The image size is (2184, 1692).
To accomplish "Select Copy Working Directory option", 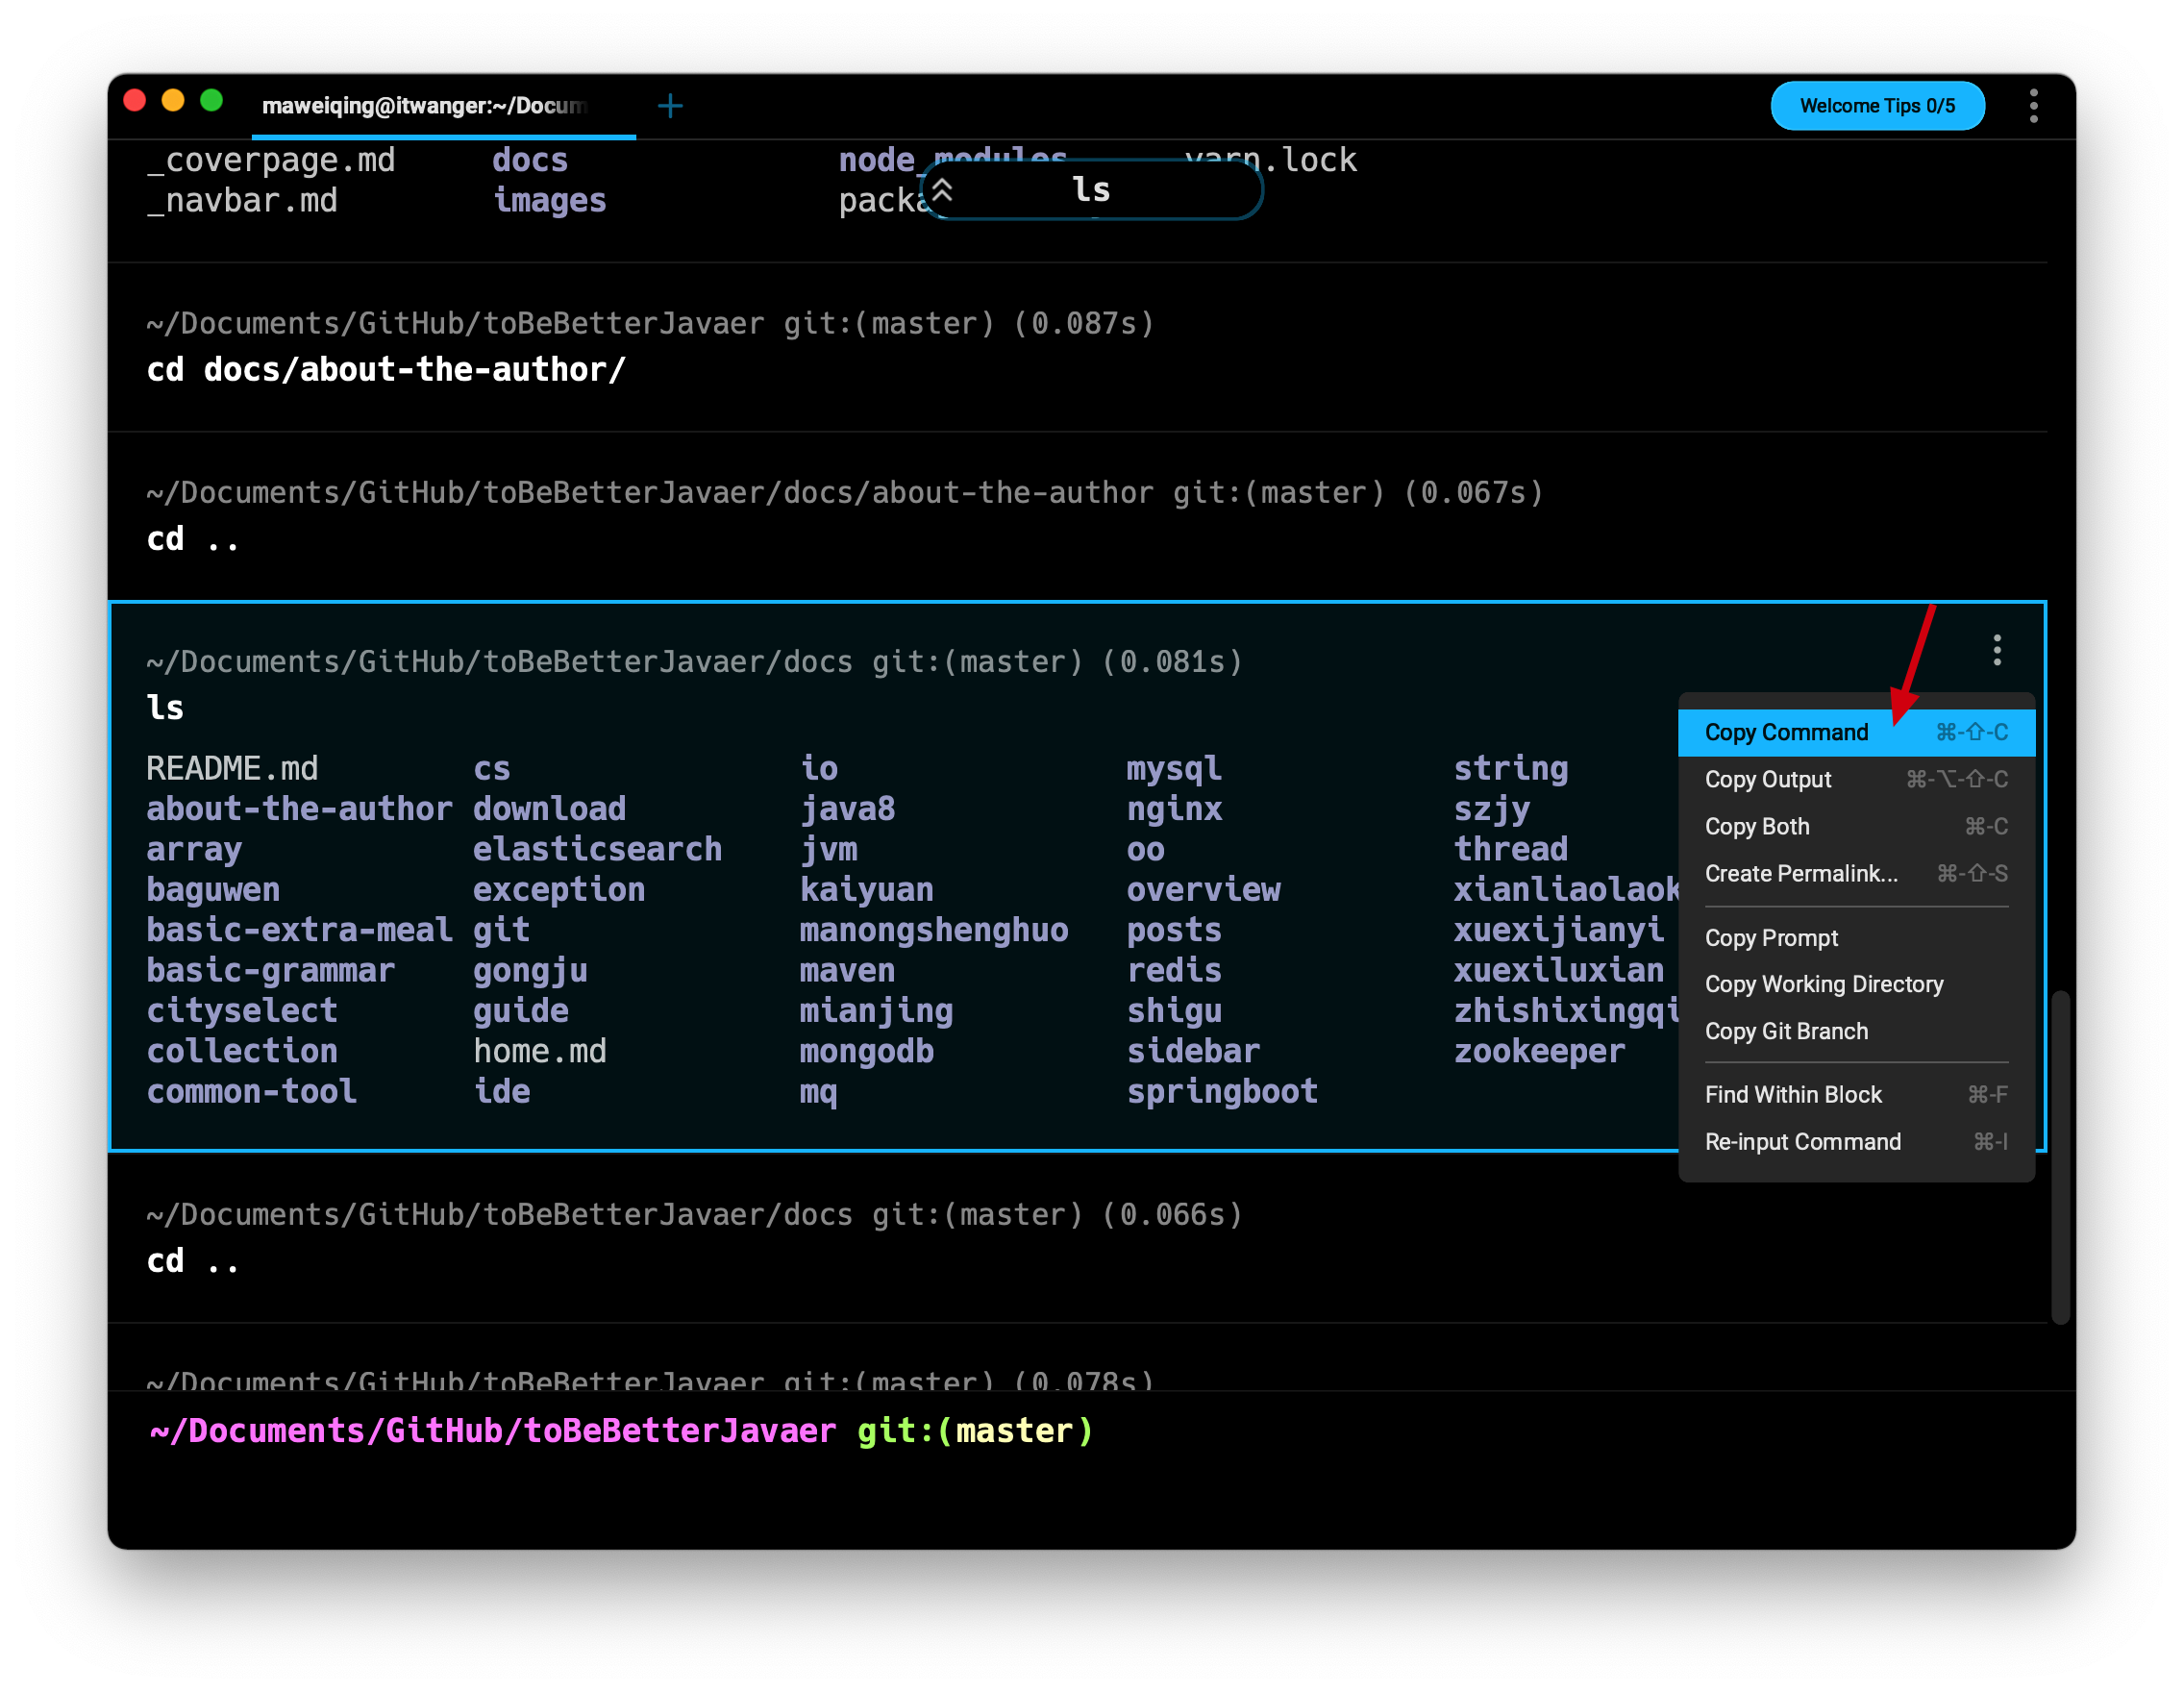I will [x=1824, y=984].
